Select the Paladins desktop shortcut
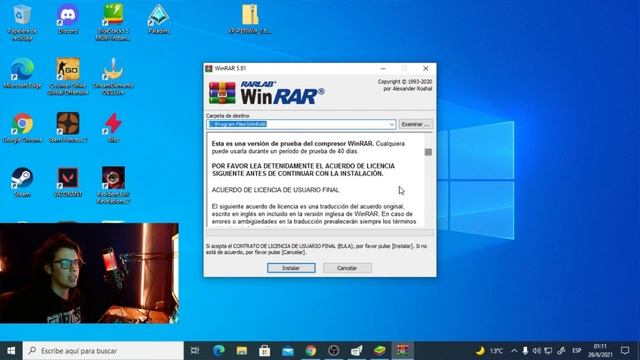This screenshot has width=640, height=360. pyautogui.click(x=159, y=19)
